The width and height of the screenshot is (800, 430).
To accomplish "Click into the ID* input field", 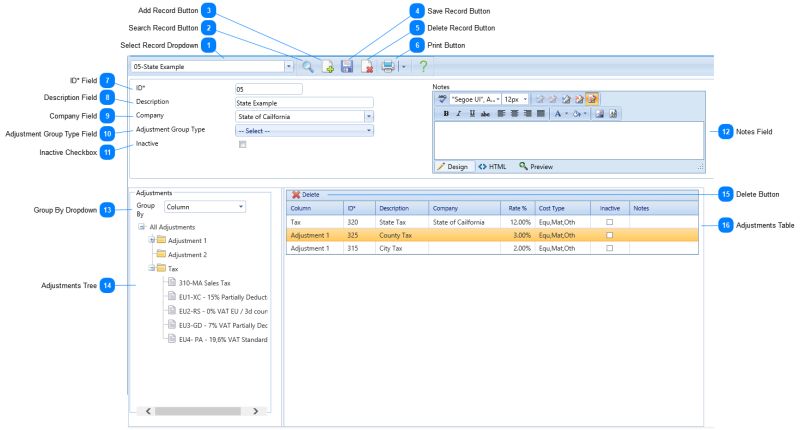I will click(x=268, y=89).
